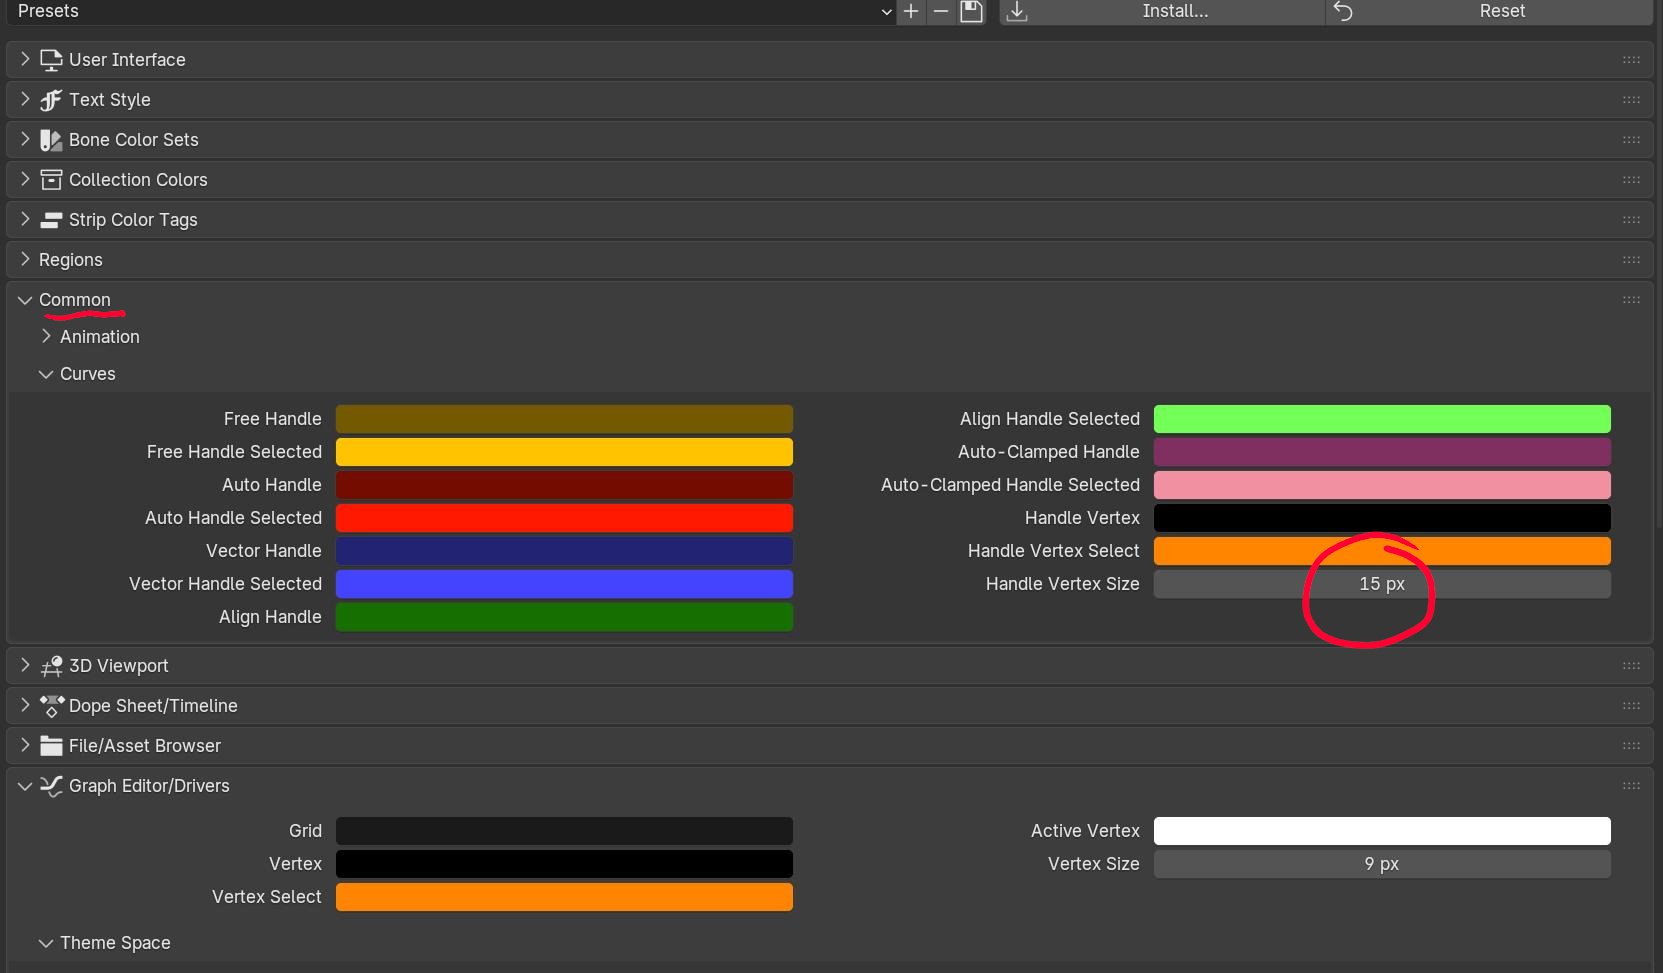The width and height of the screenshot is (1663, 973).
Task: Click the File/Asset Browser folder icon
Action: 51,746
